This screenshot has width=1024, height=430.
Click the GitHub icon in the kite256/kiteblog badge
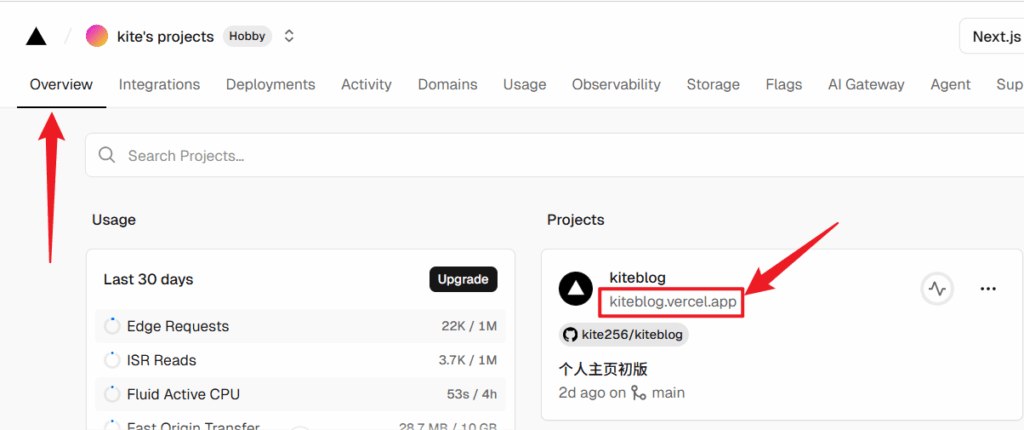[x=571, y=334]
